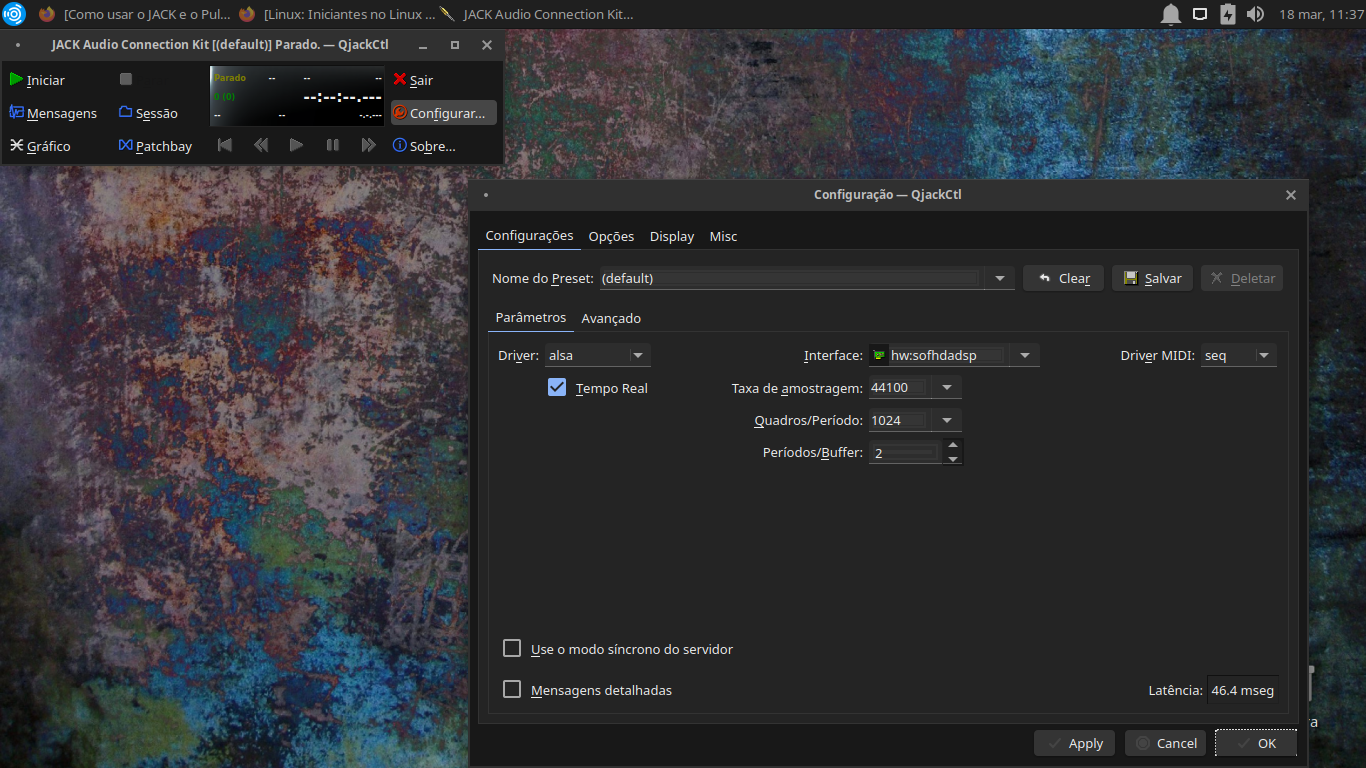Image resolution: width=1366 pixels, height=768 pixels.
Task: Switch to the Misc tab
Action: tap(723, 236)
